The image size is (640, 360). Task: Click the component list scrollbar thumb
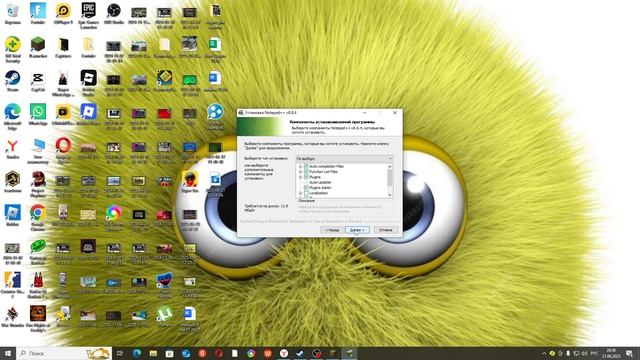(390, 178)
